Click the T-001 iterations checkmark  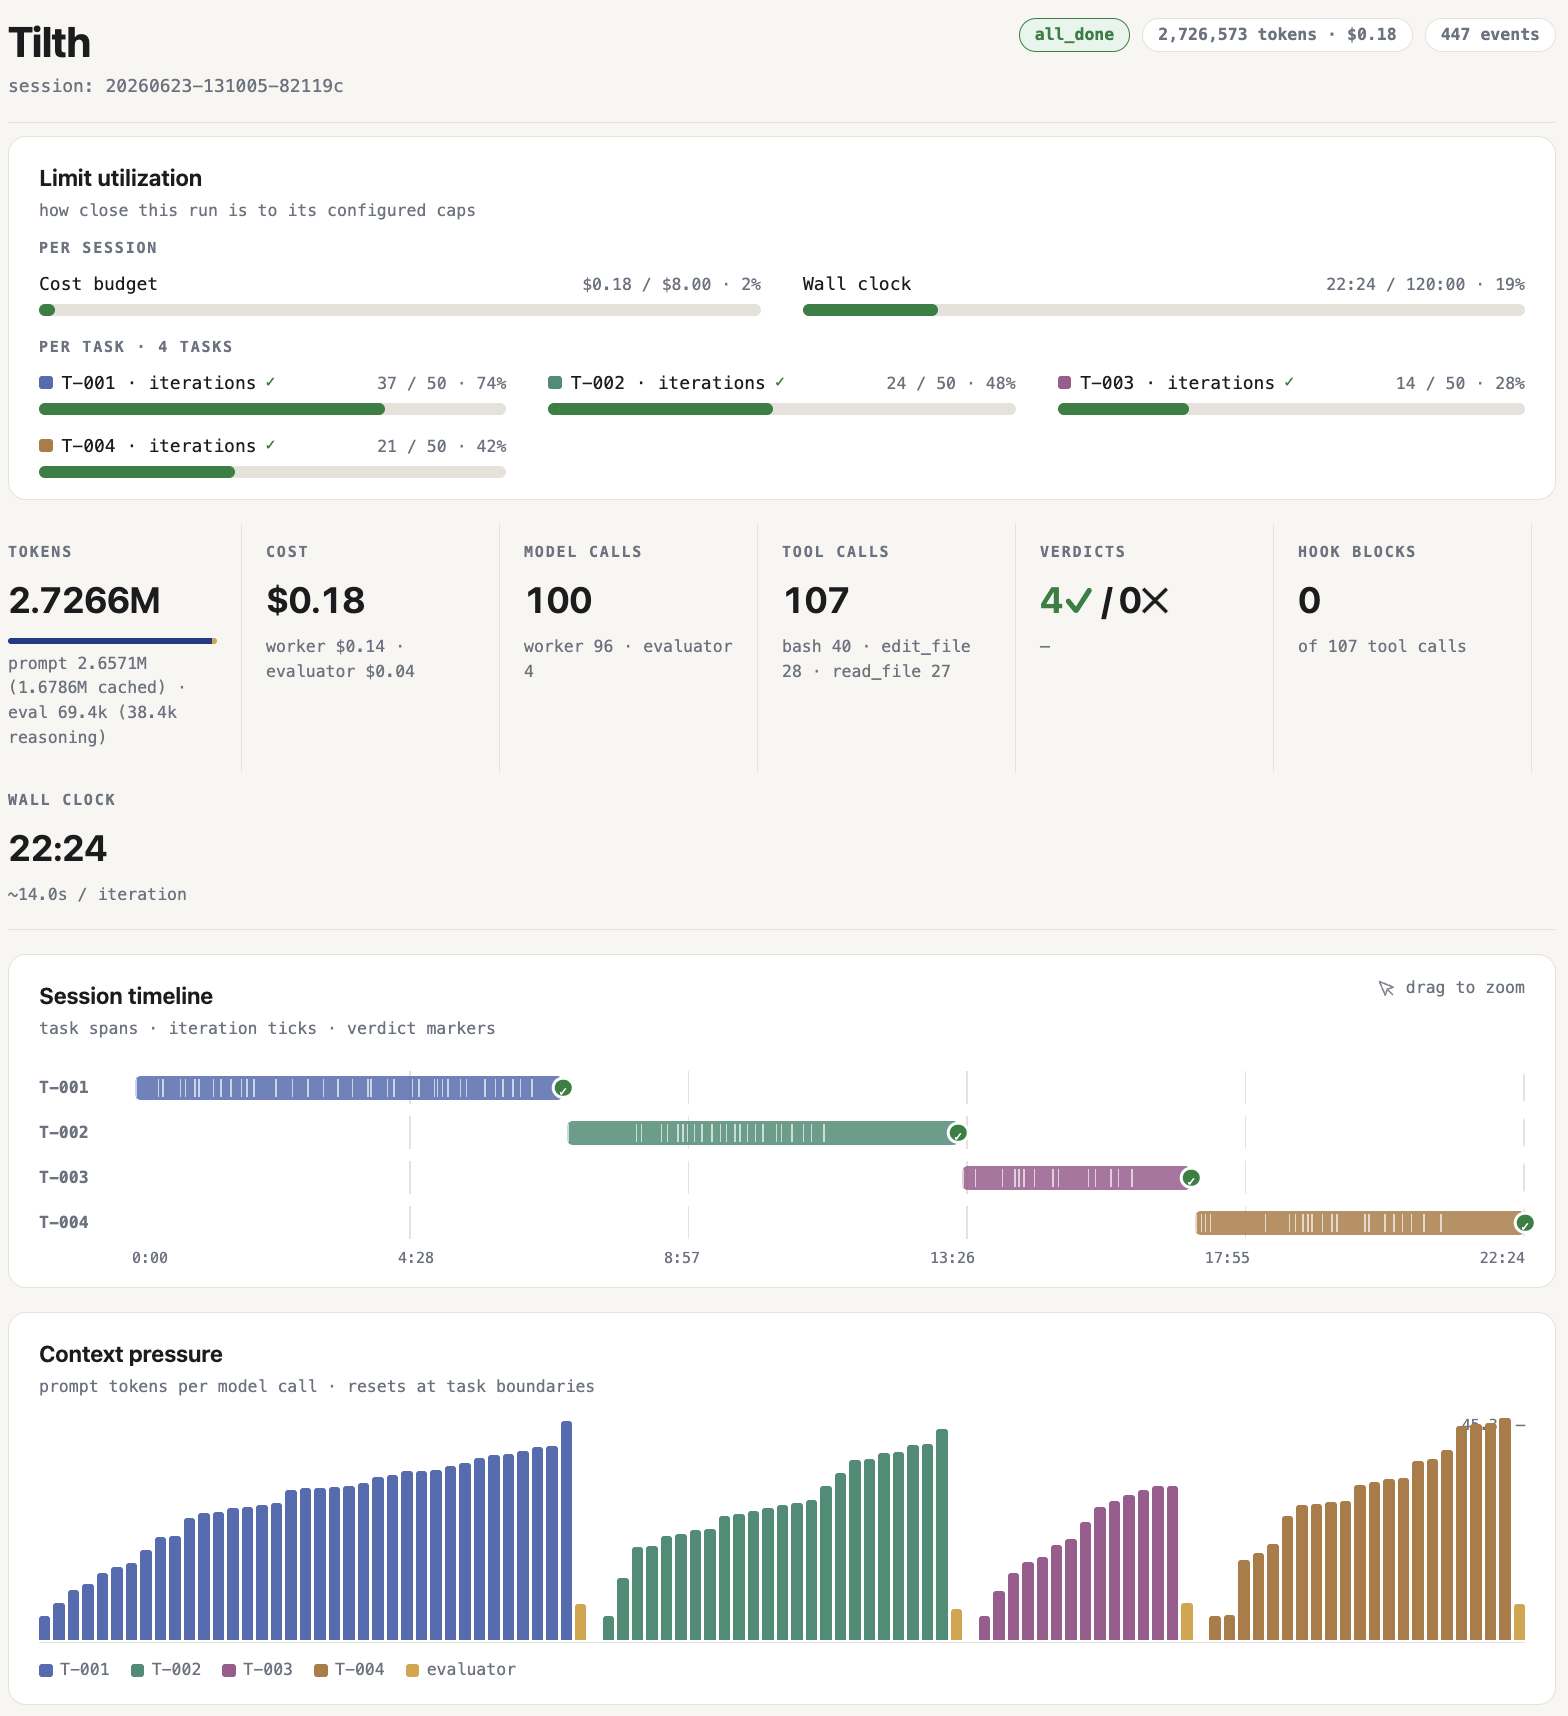[x=270, y=382]
